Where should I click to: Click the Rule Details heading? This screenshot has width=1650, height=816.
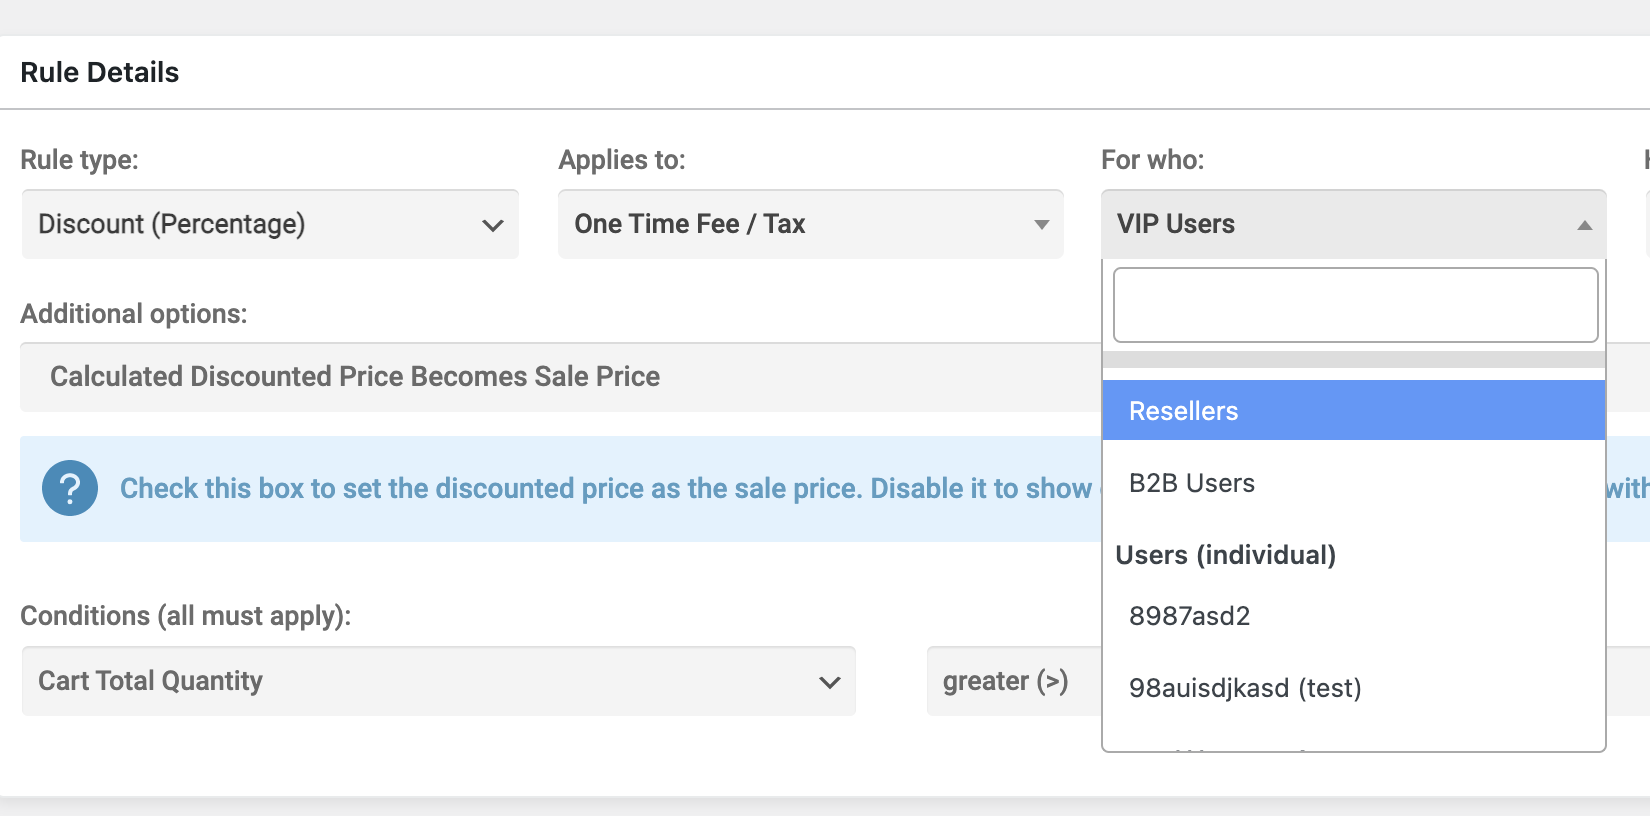100,72
